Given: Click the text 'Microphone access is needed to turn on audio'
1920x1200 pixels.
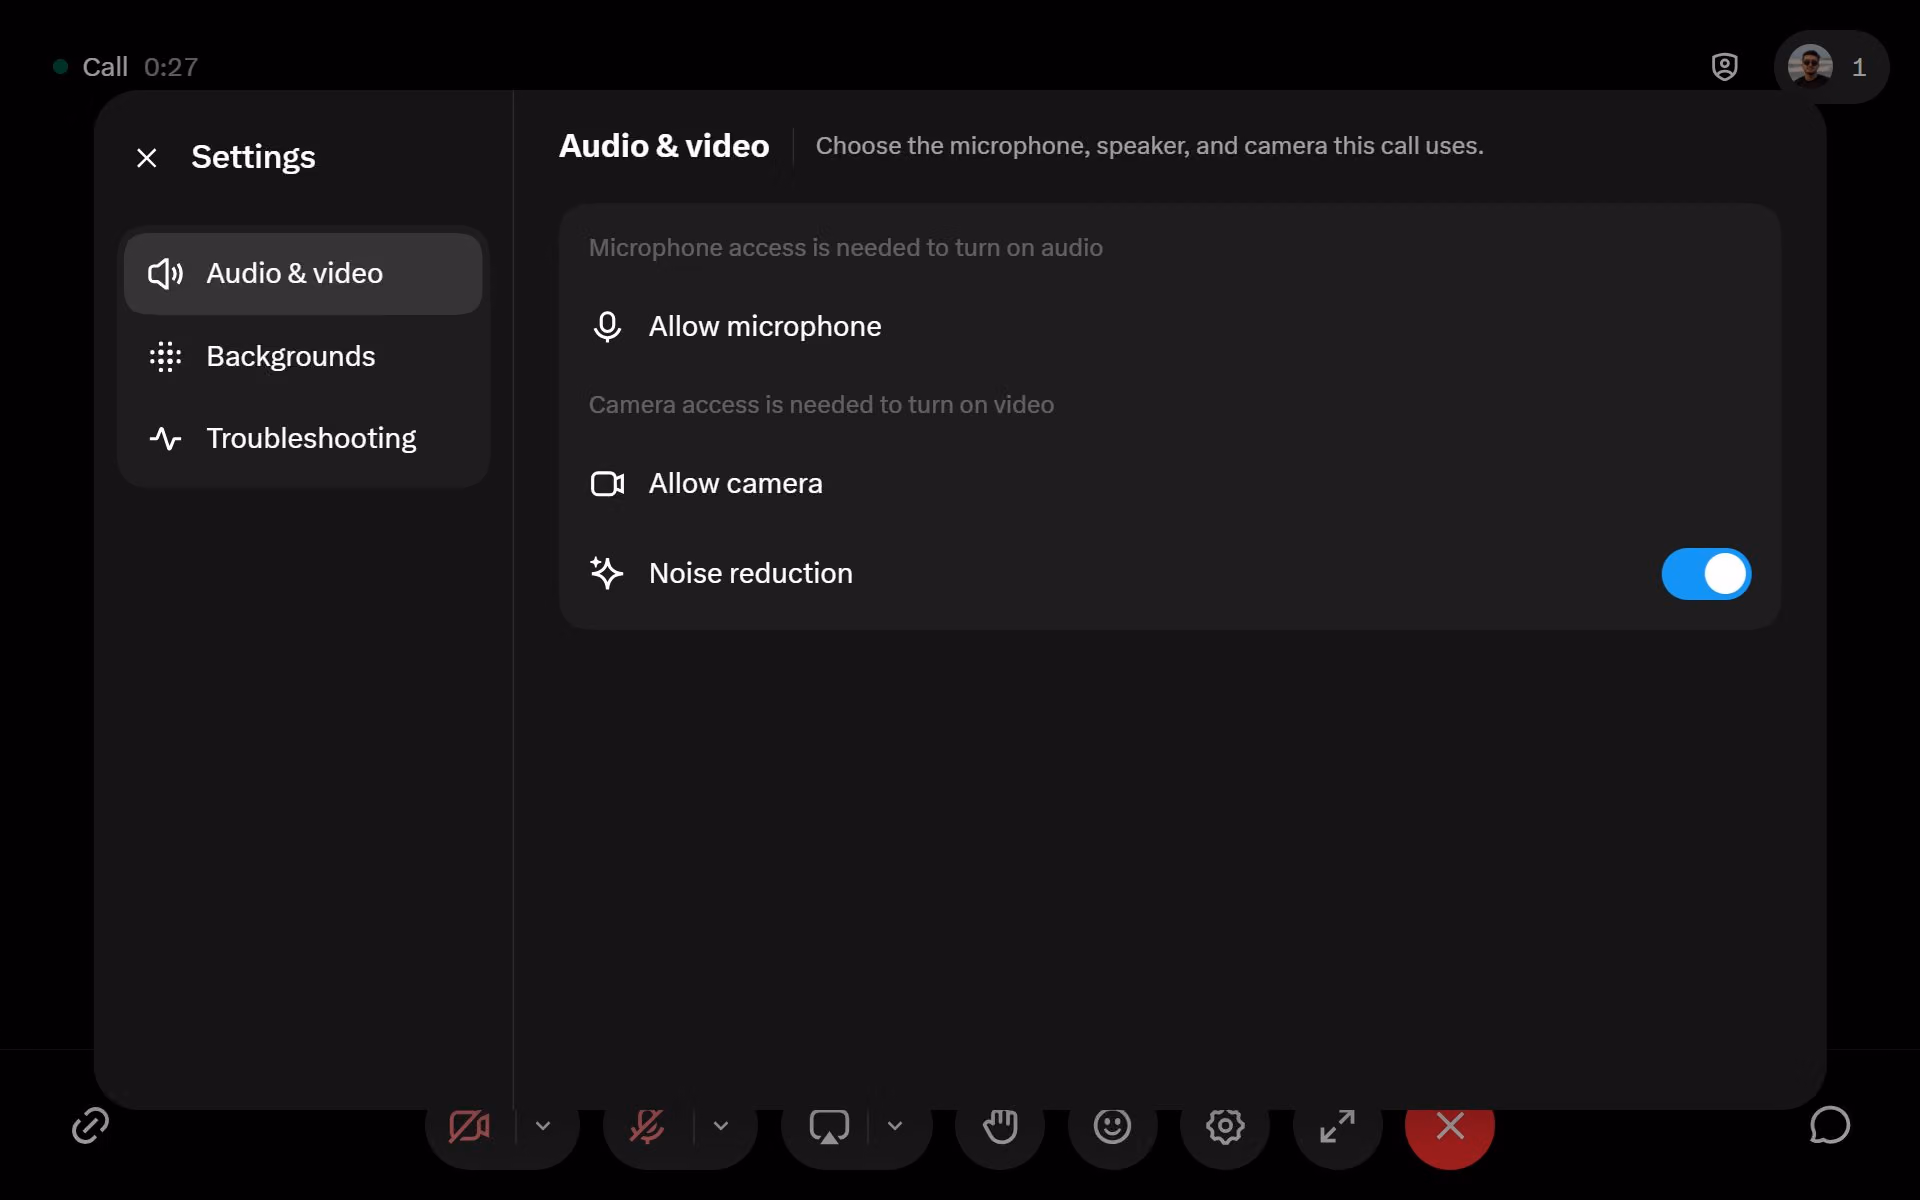Looking at the screenshot, I should pos(846,248).
